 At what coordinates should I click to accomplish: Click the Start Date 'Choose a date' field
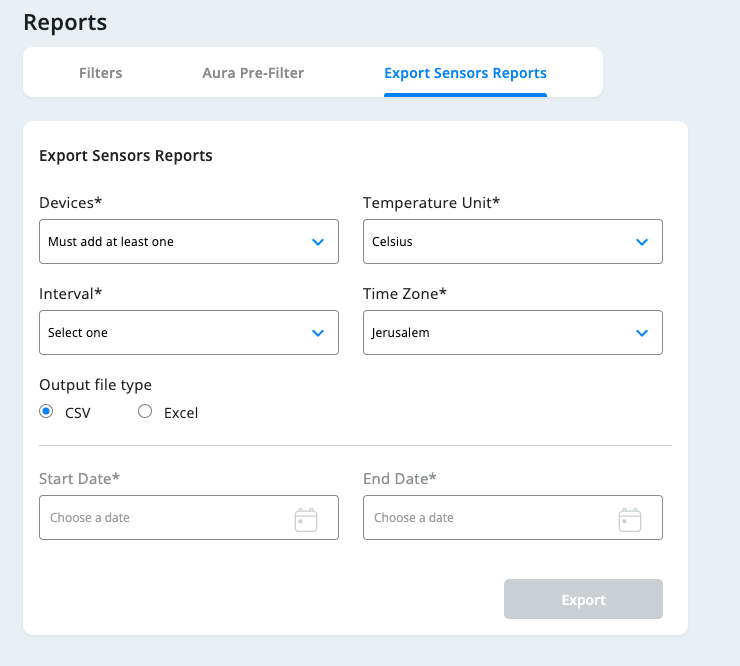point(160,518)
